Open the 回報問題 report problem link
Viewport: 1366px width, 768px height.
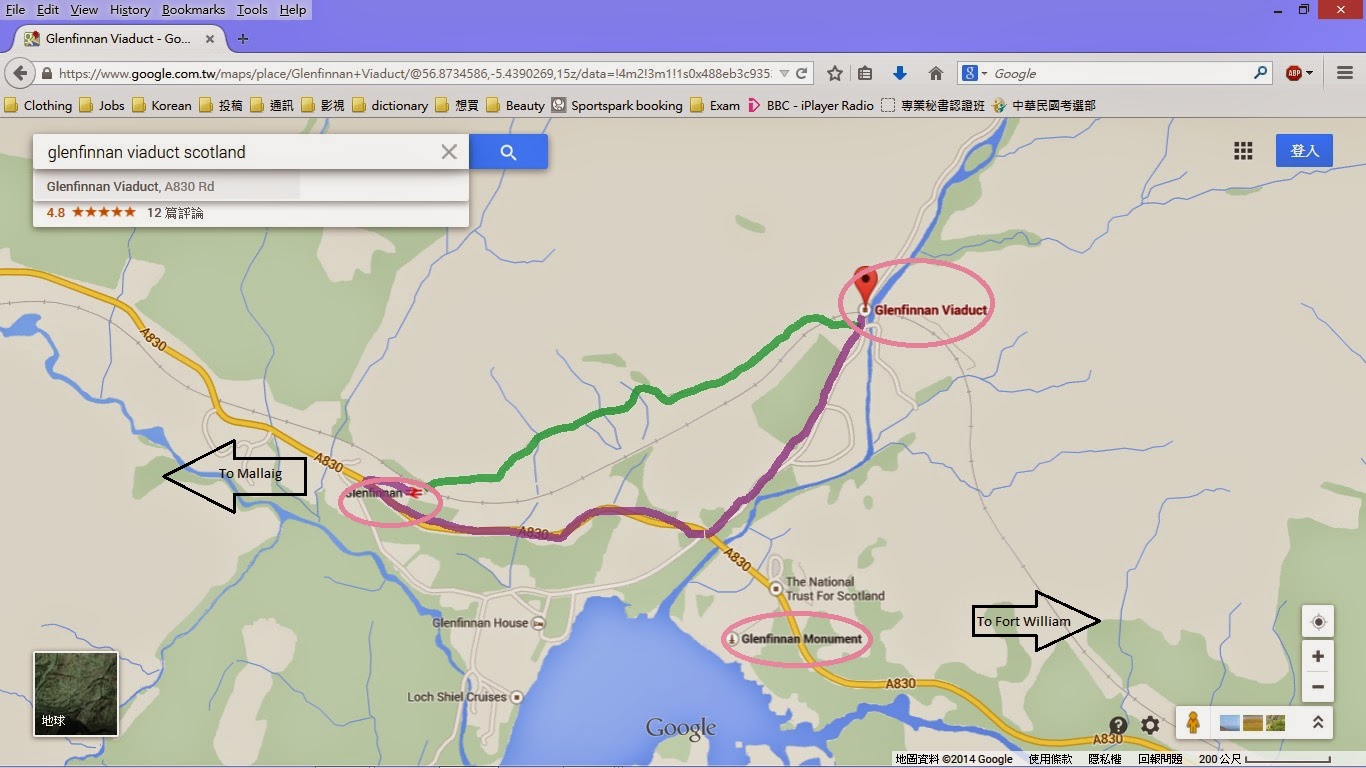[x=1160, y=760]
